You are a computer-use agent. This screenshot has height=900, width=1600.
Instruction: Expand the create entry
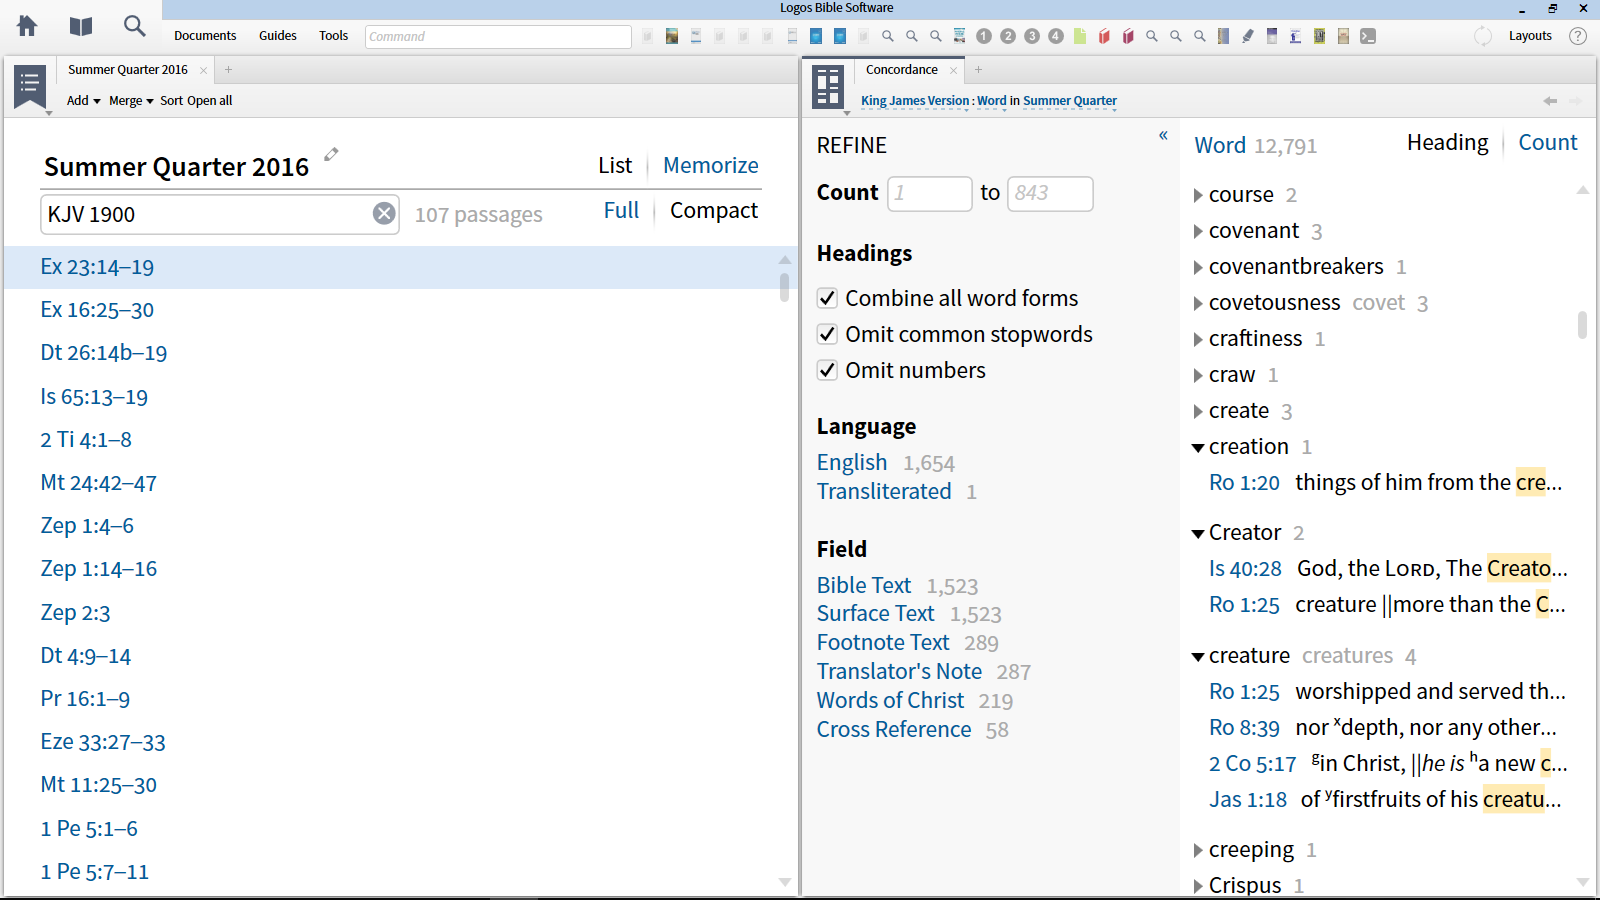coord(1198,411)
